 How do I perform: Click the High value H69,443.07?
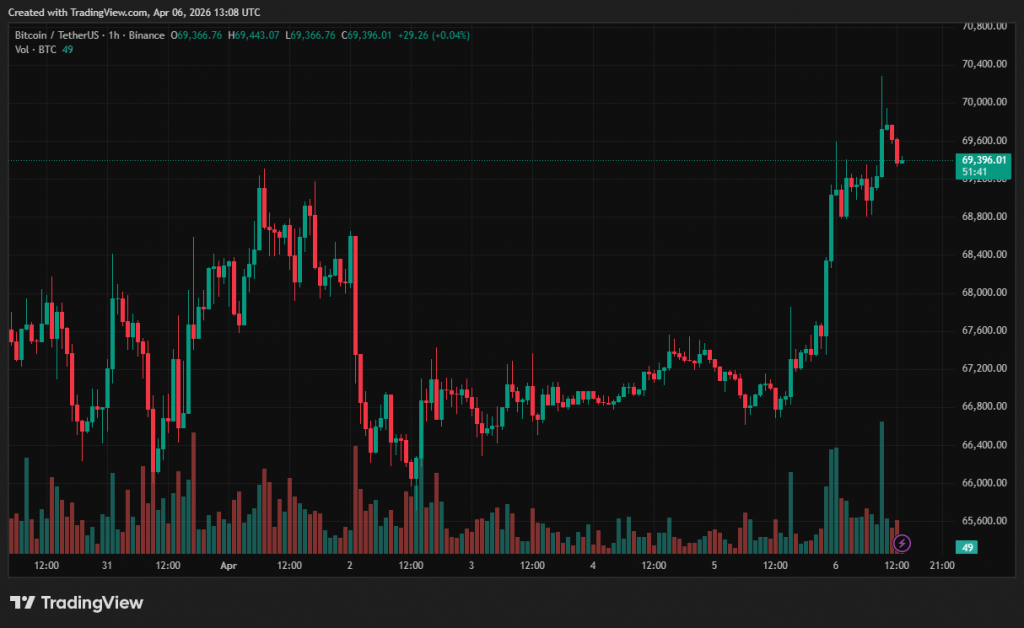254,35
